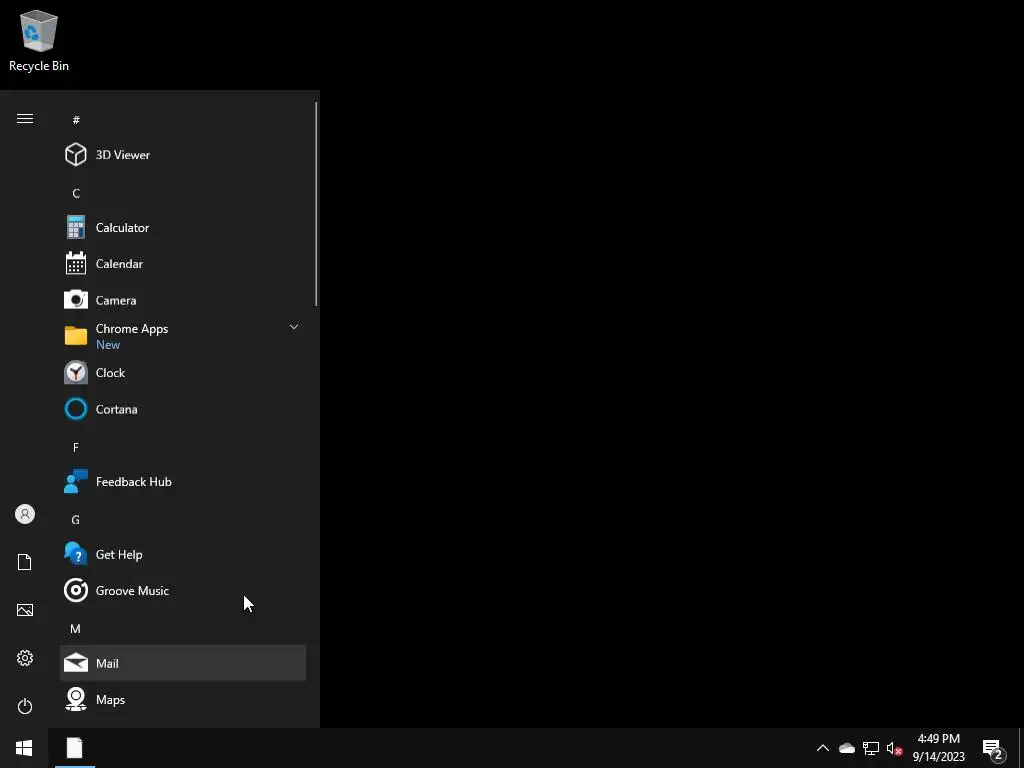Open the Calendar app
The height and width of the screenshot is (768, 1024).
[x=183, y=264]
